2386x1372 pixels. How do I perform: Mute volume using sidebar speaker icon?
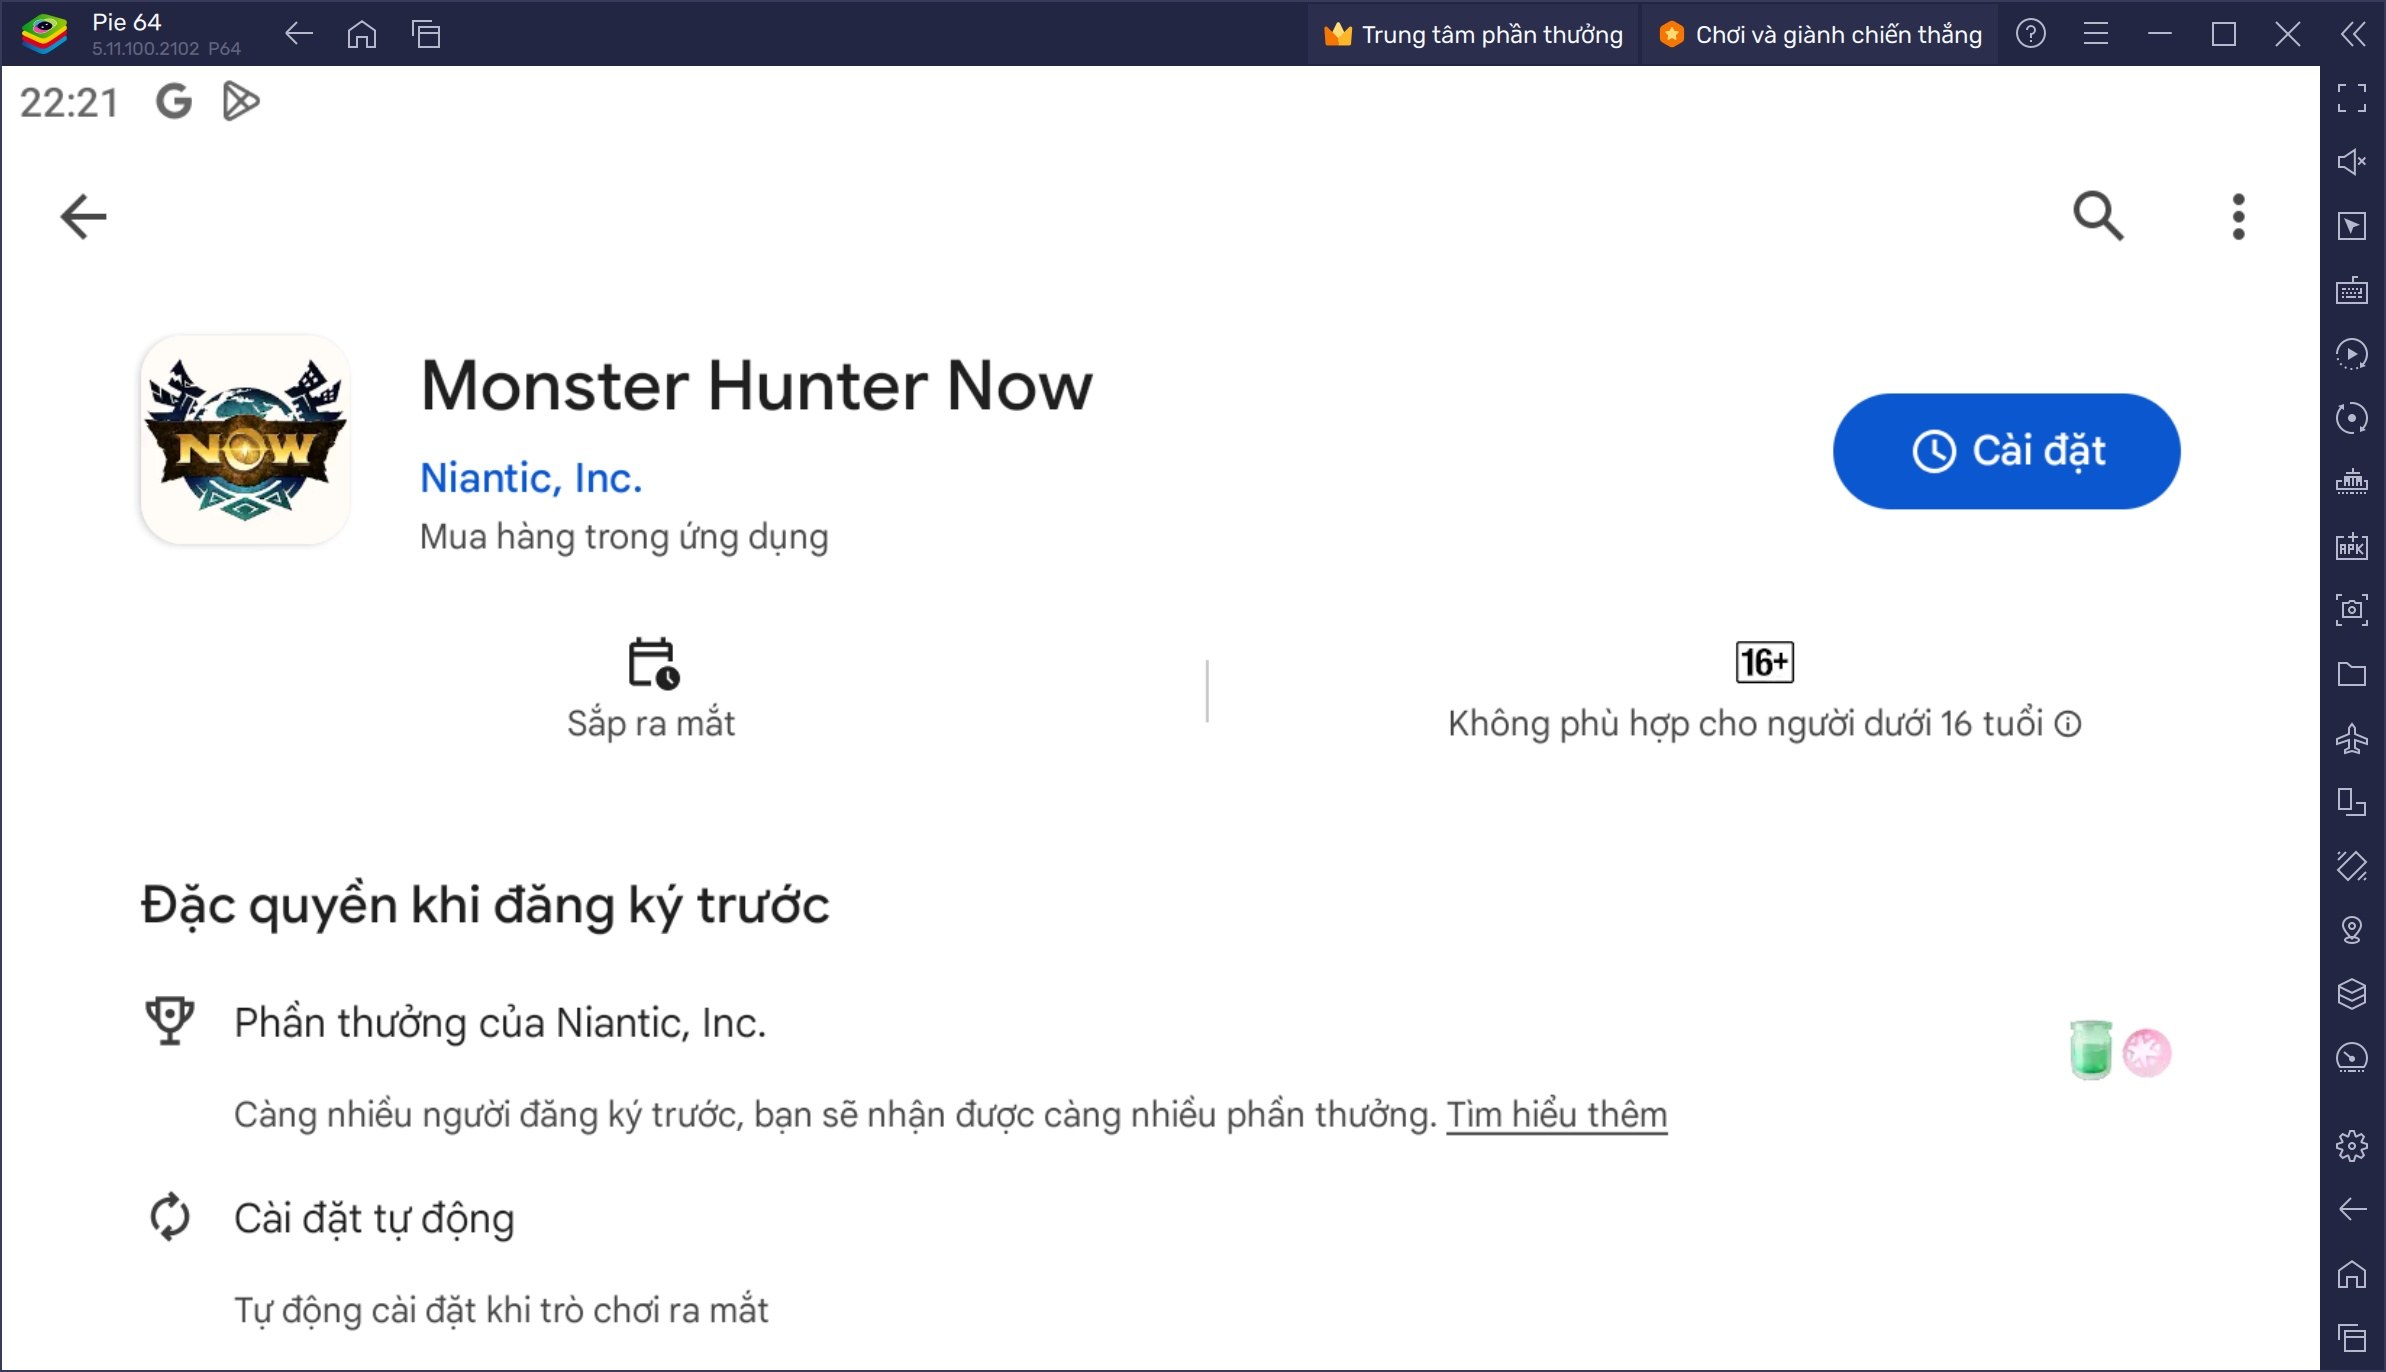pos(2352,162)
